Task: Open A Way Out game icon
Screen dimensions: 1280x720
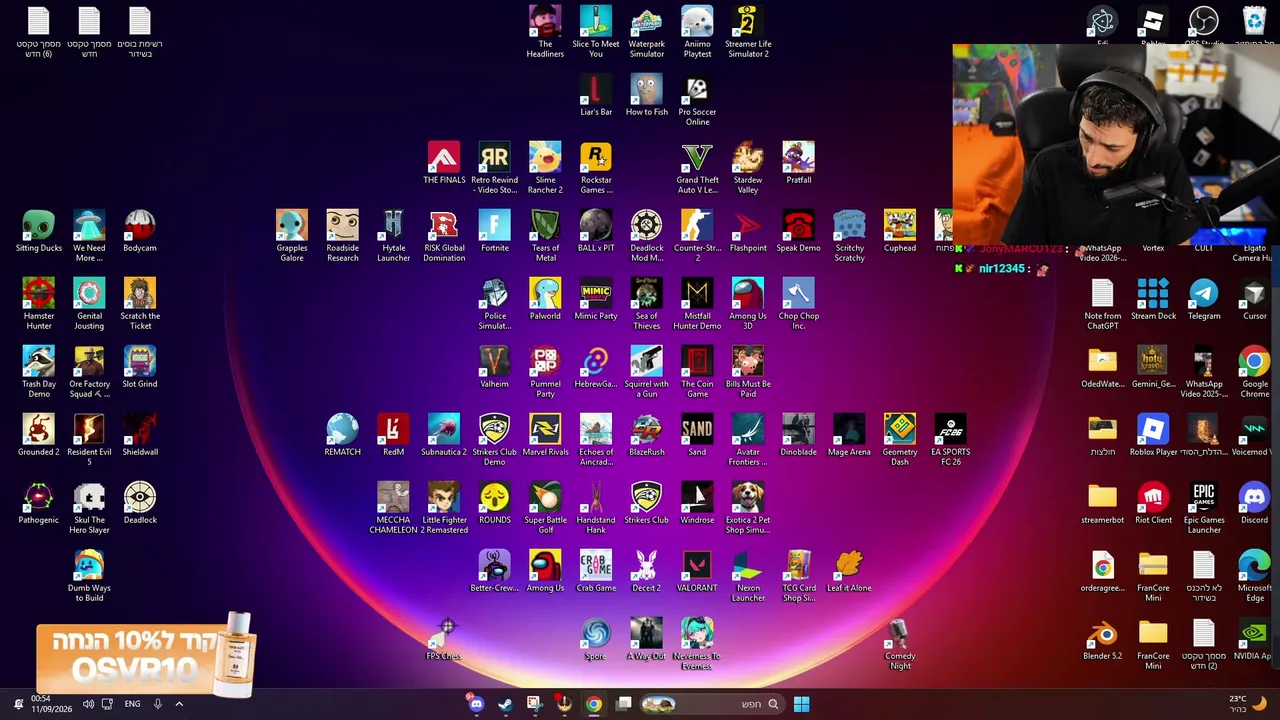Action: click(647, 639)
